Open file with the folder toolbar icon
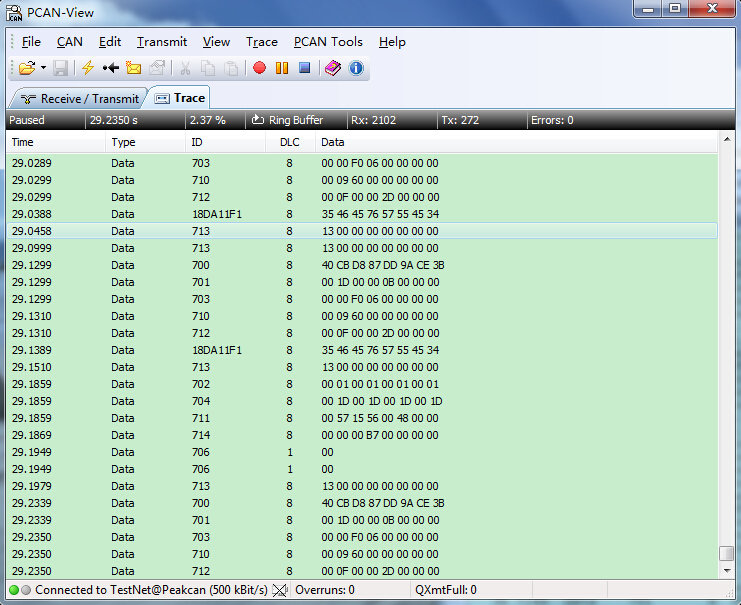The height and width of the screenshot is (605, 741). tap(27, 68)
